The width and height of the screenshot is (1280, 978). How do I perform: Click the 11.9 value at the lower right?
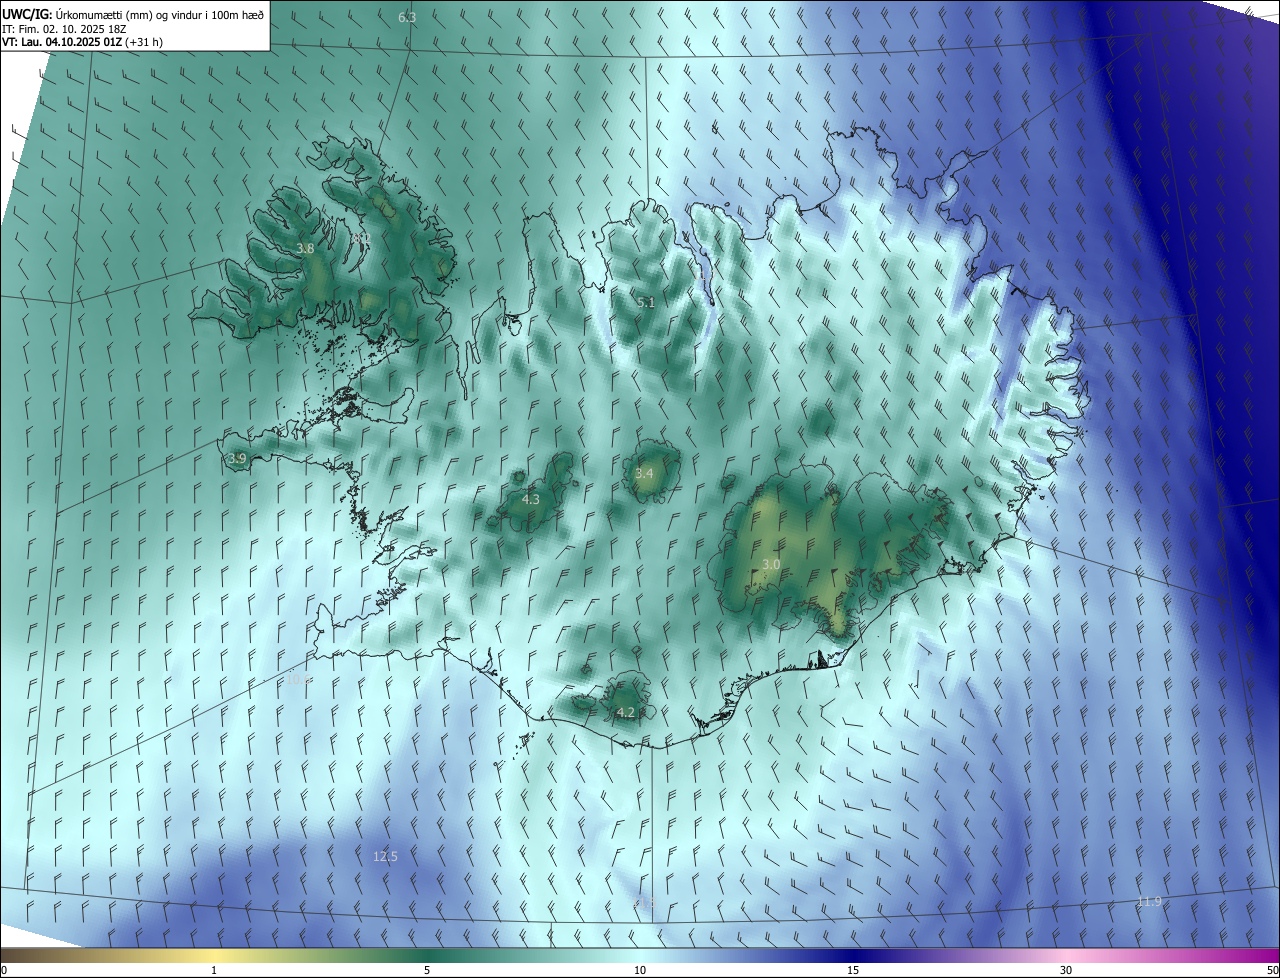(1150, 902)
